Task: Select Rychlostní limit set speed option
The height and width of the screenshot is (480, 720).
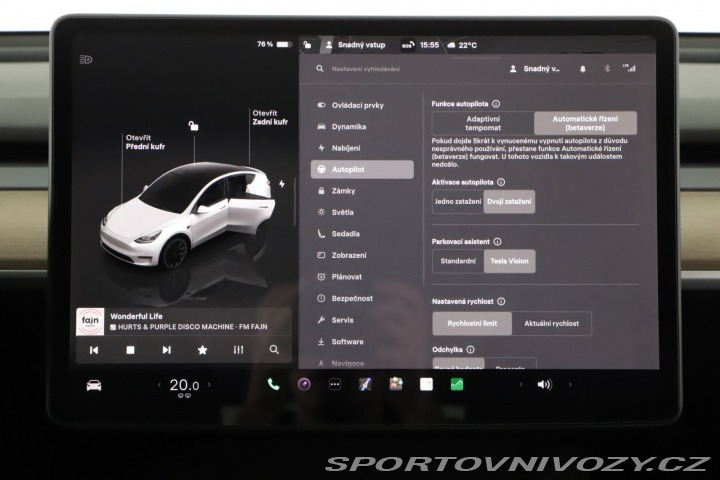Action: [472, 323]
